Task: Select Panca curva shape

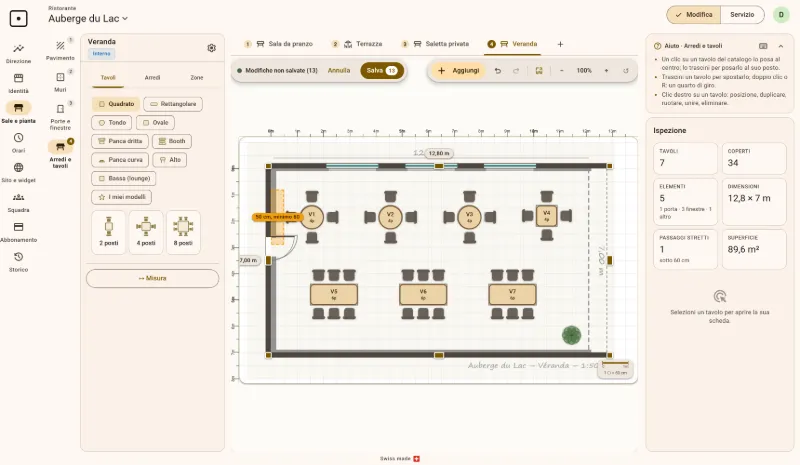Action: pyautogui.click(x=120, y=160)
